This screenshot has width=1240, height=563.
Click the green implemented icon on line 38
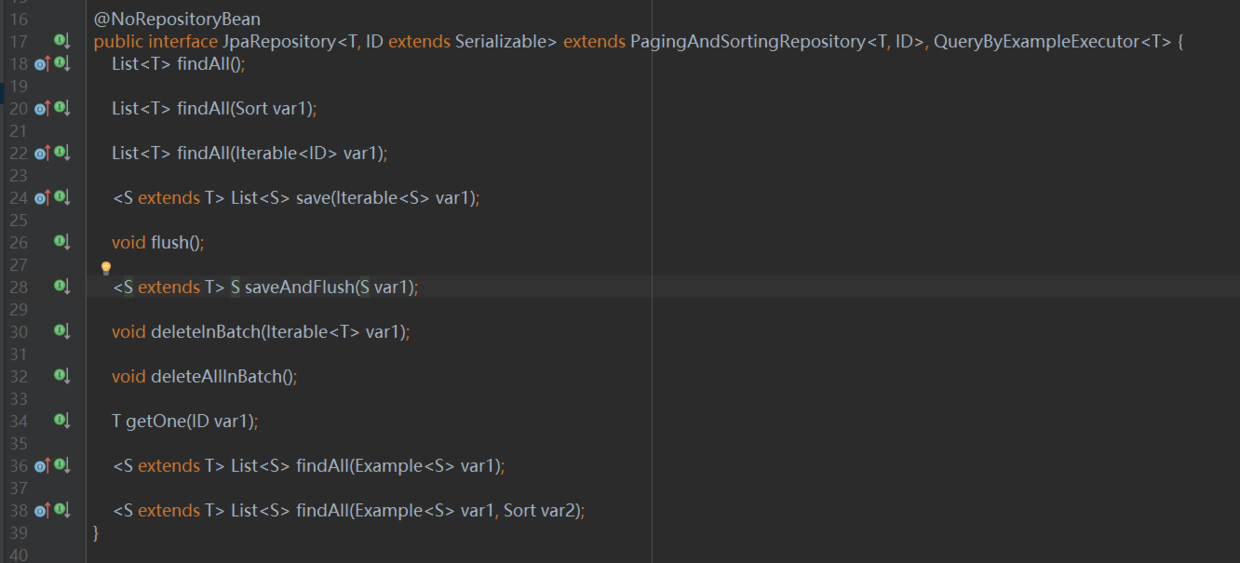coord(61,510)
